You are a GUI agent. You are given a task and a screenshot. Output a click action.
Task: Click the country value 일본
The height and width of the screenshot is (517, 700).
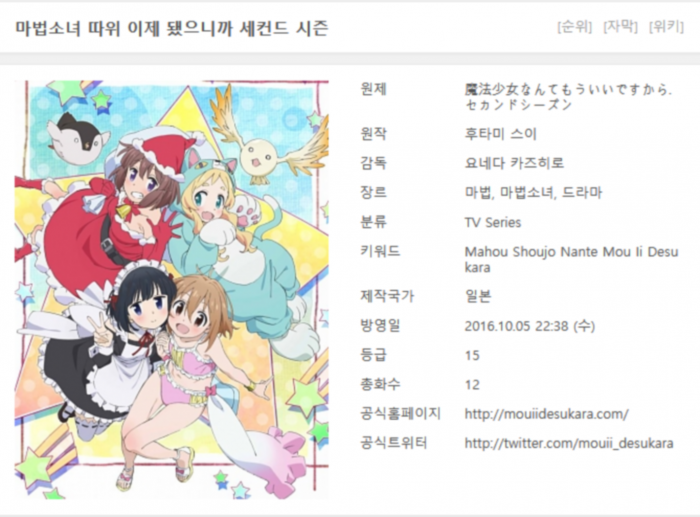click(x=478, y=296)
